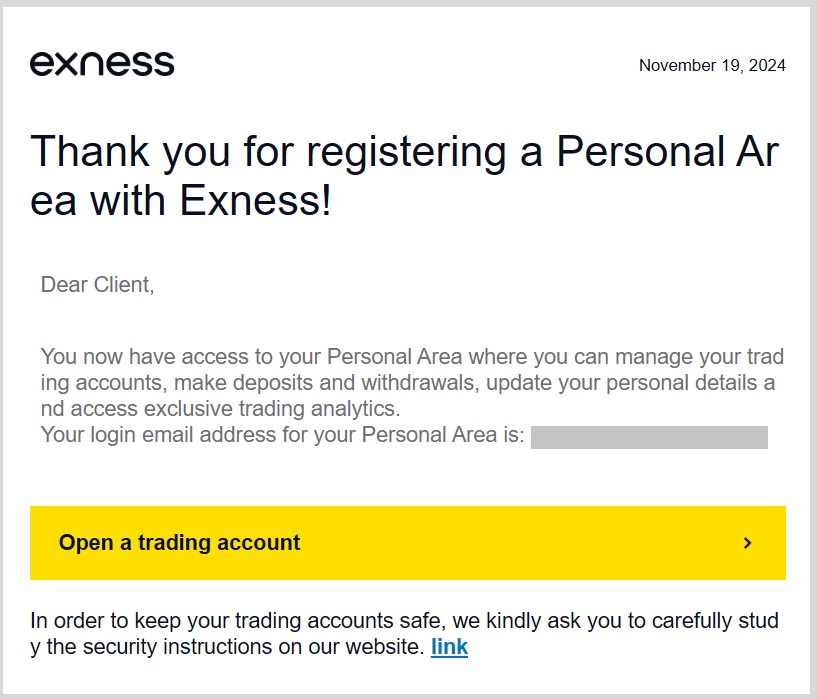Click the 'Dear Client,' greeting
Screen dimensions: 817x699
point(97,285)
